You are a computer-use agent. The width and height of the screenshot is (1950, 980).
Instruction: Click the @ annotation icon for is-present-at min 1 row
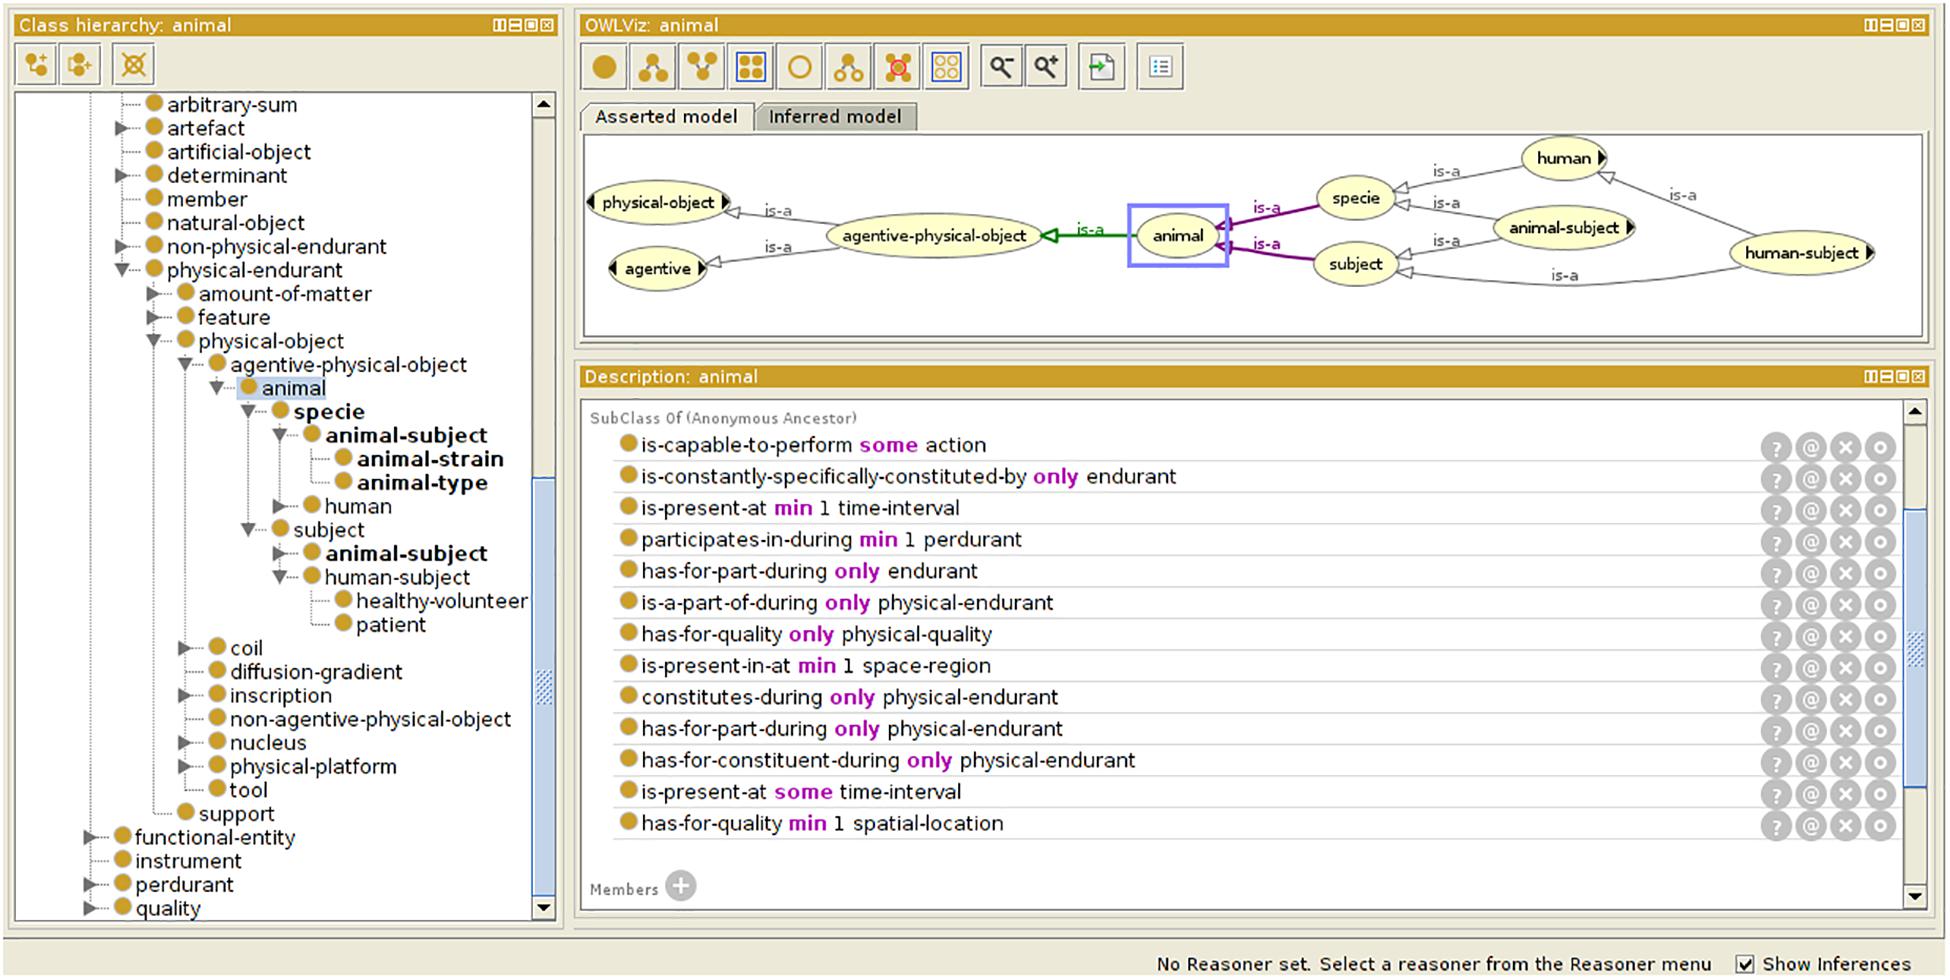point(1811,511)
